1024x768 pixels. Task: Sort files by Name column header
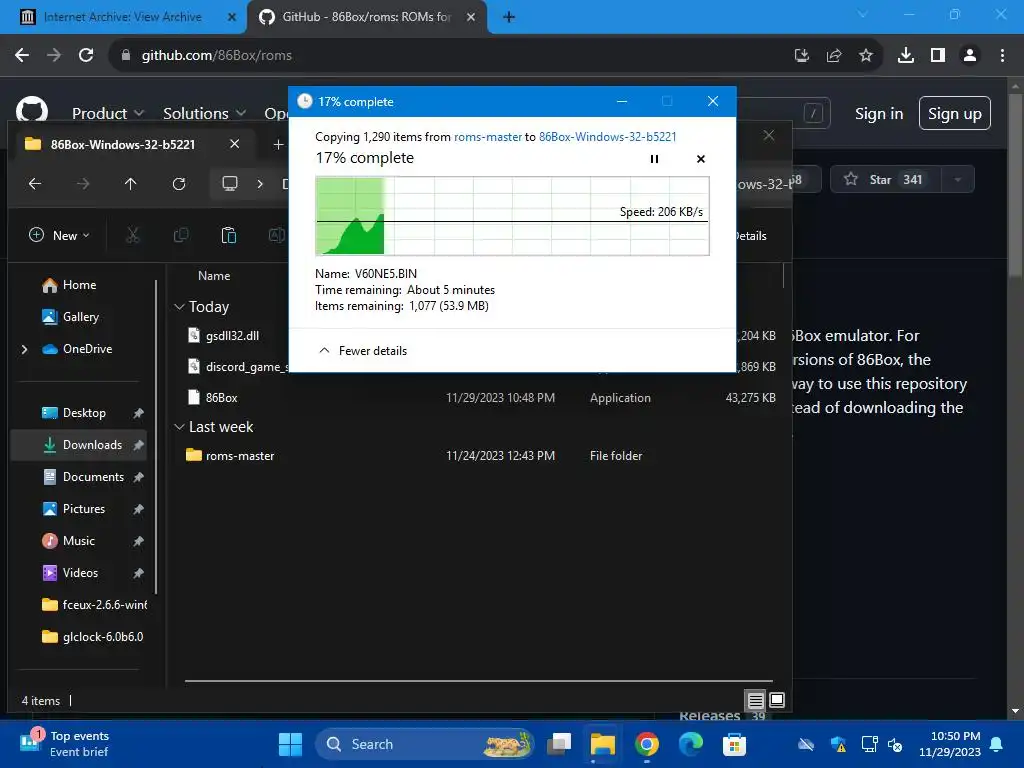point(214,276)
